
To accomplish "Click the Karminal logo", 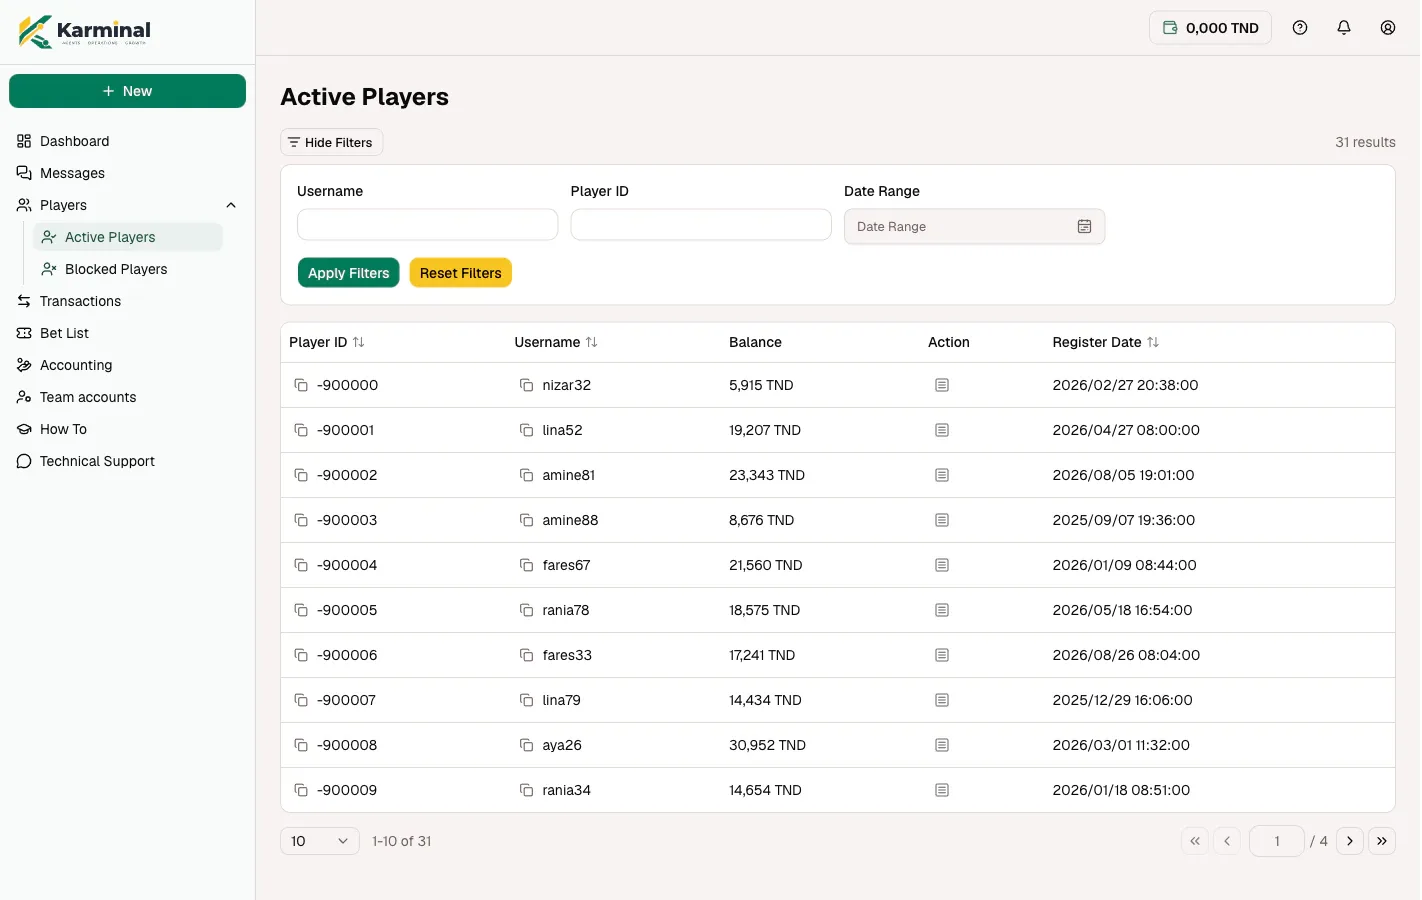I will 85,31.
